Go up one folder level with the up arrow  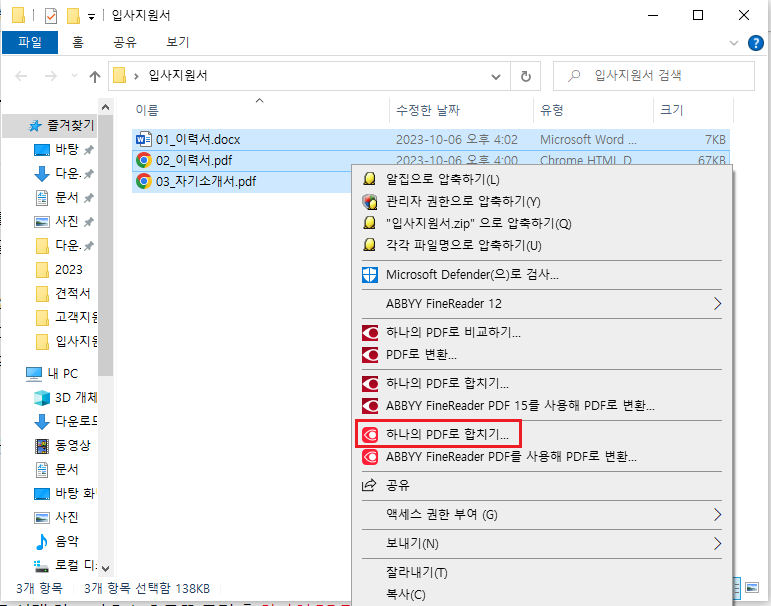click(x=94, y=76)
